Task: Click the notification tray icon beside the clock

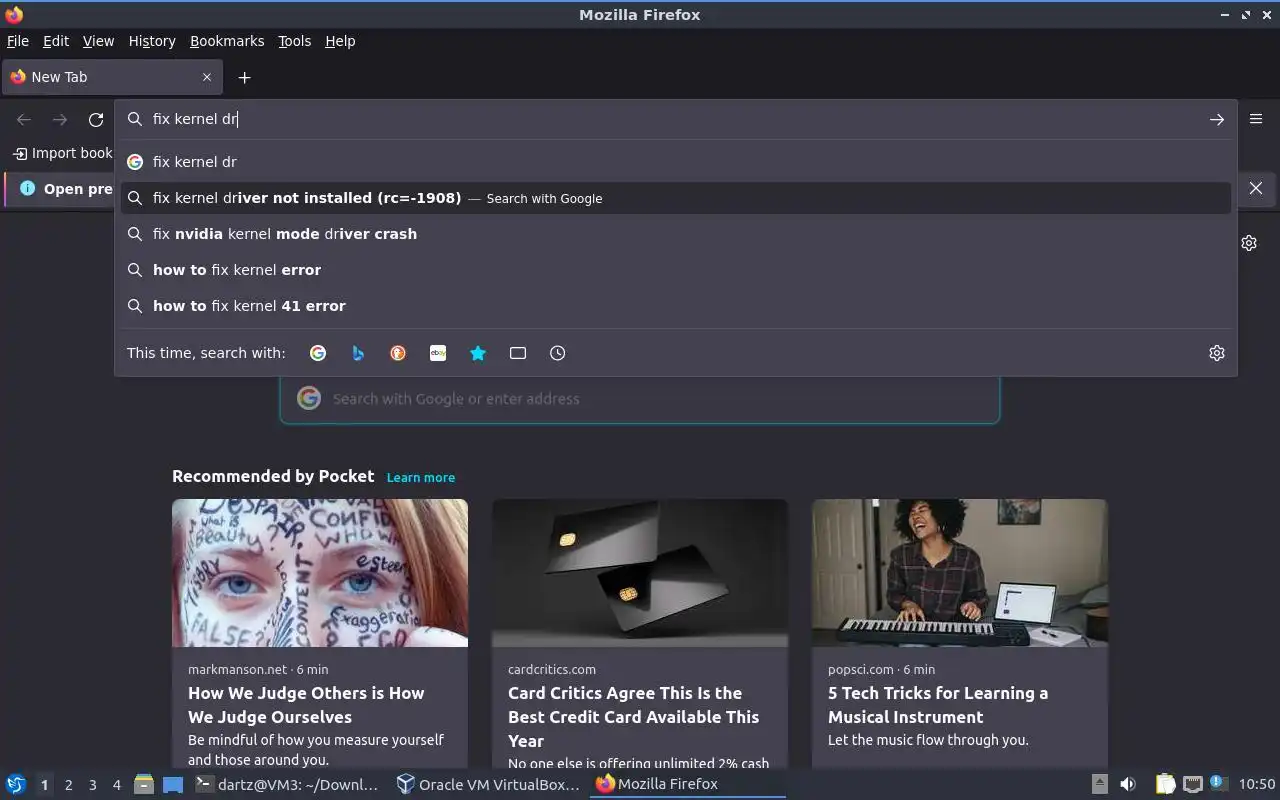Action: point(1218,783)
